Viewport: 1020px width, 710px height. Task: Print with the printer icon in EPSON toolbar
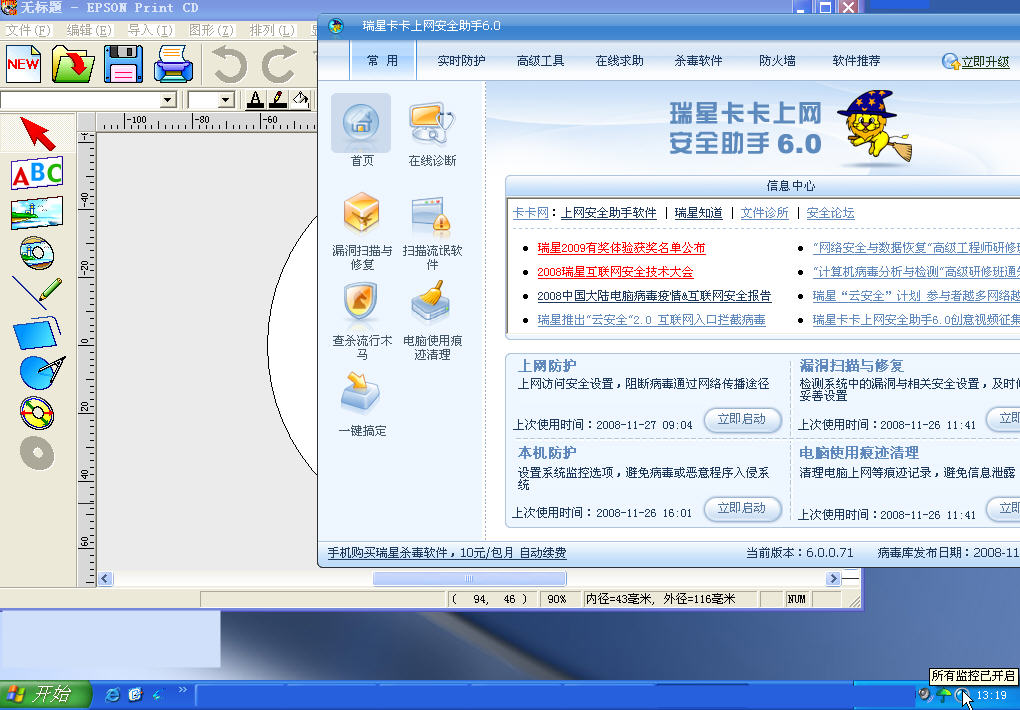pos(173,63)
